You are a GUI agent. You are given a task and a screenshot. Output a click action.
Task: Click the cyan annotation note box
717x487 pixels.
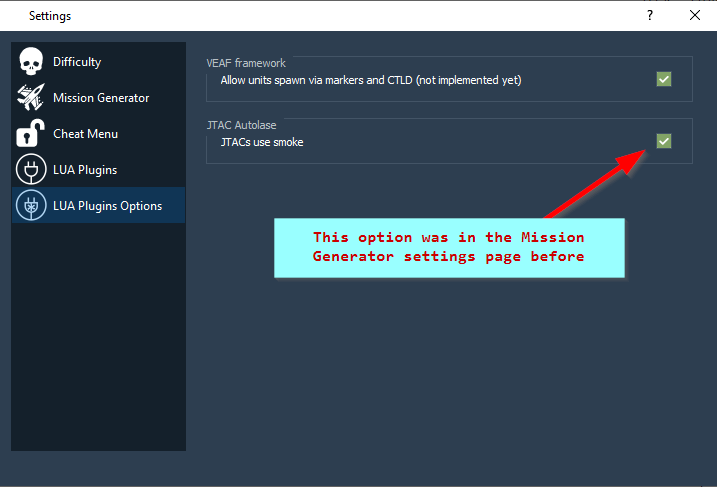coord(449,247)
